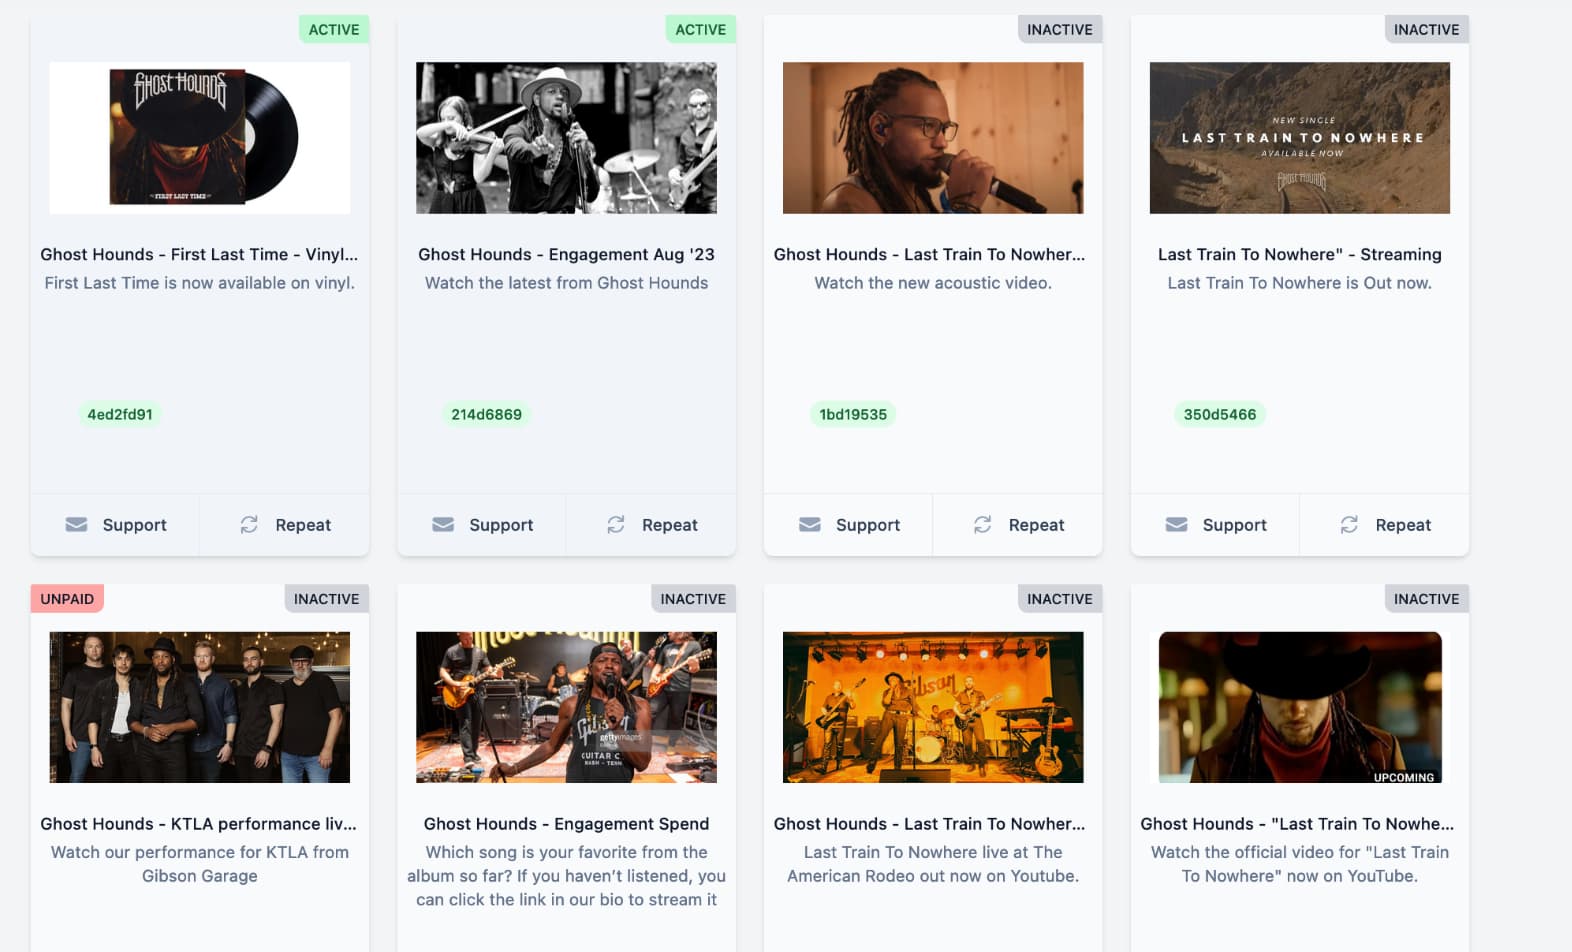1572x952 pixels.
Task: Click ACTIVE badge on Engagement Aug '23 card
Action: 701,30
